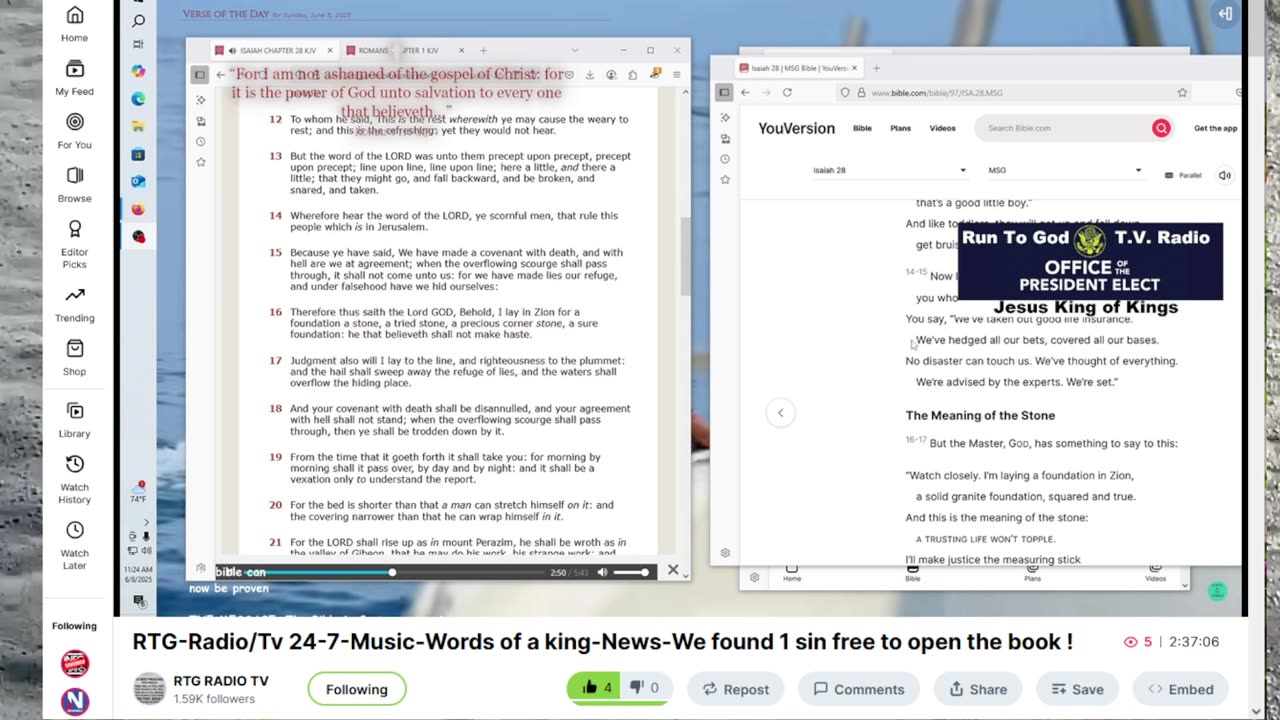Image resolution: width=1280 pixels, height=720 pixels.
Task: Open the YouVersion Bible menu
Action: point(862,128)
